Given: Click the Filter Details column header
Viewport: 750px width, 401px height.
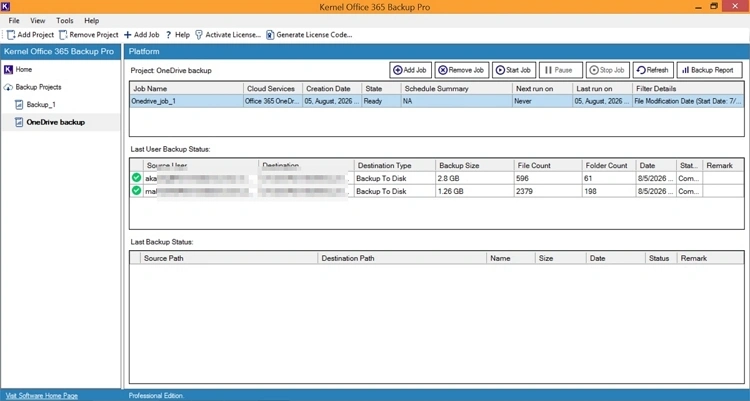Looking at the screenshot, I should coord(688,89).
